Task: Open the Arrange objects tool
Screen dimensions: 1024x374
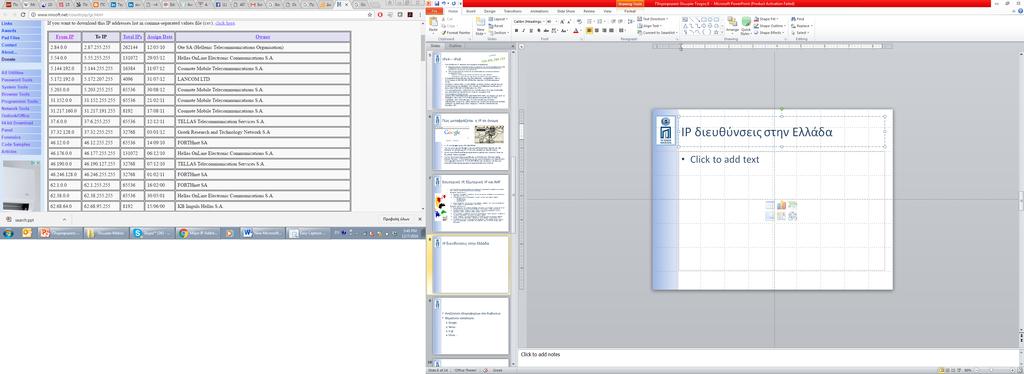Action: tap(732, 25)
